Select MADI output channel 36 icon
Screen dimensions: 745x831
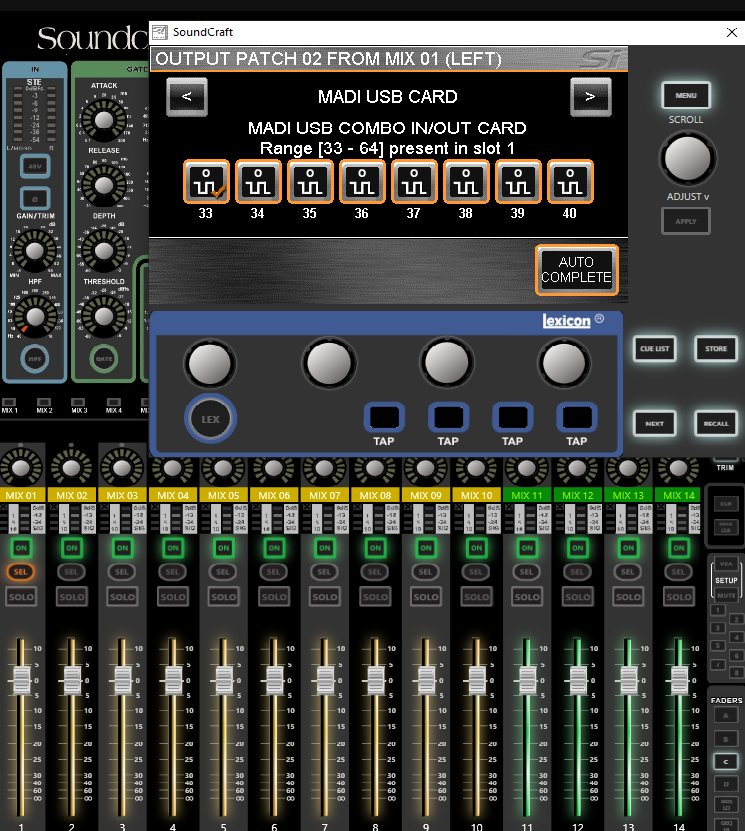(x=362, y=182)
